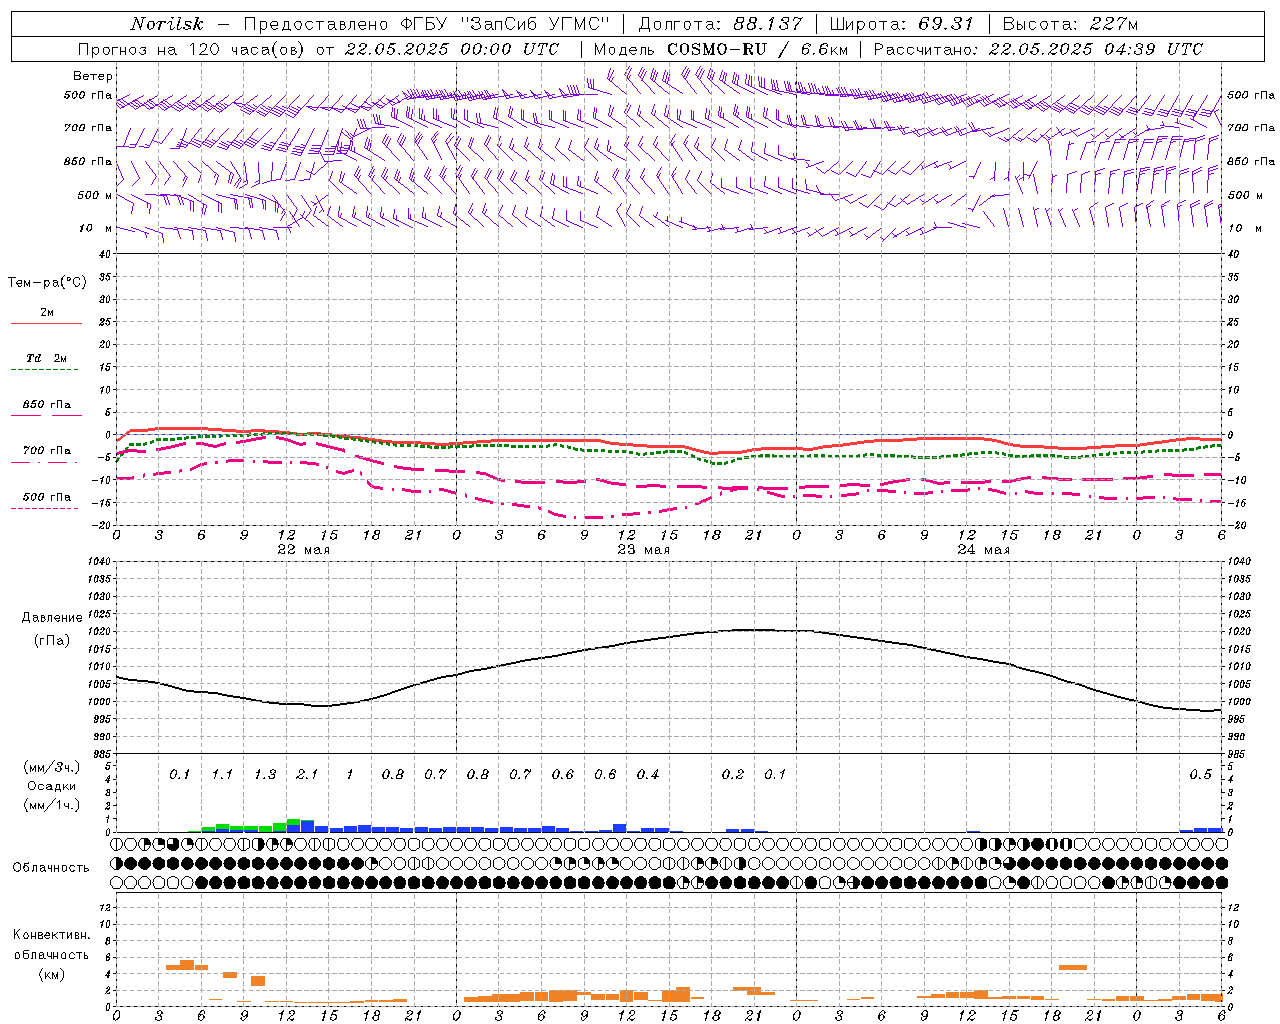Image resolution: width=1280 pixels, height=1024 pixels.
Task: Select the 700 гПа temperature legend label
Action: 47,450
